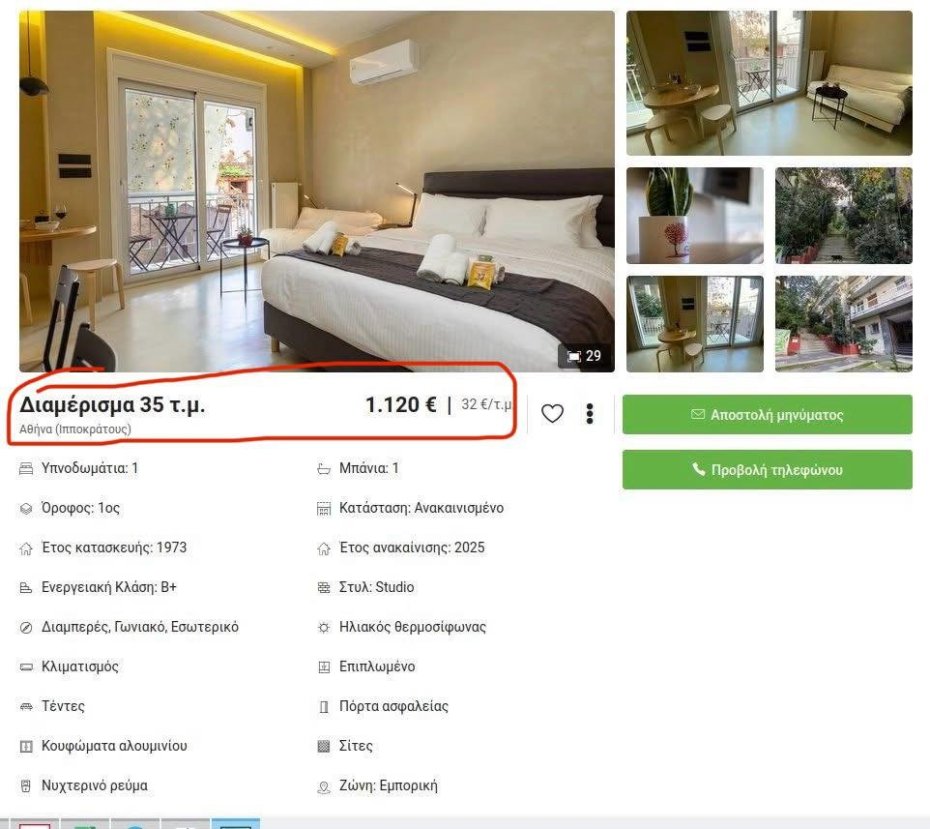Click the zone pin icon beside Ζώνη

click(324, 787)
